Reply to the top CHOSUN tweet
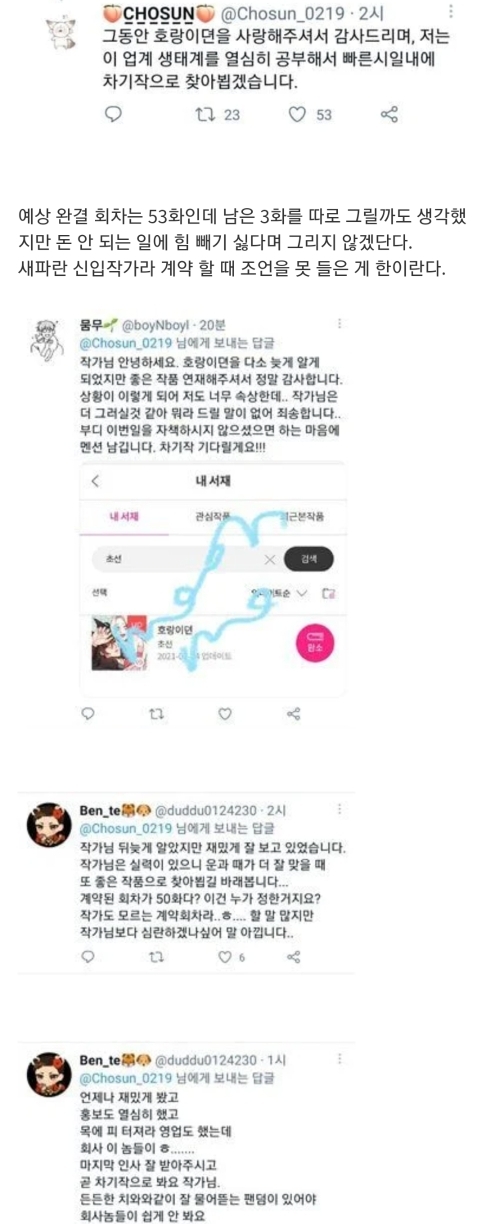 click(x=112, y=115)
